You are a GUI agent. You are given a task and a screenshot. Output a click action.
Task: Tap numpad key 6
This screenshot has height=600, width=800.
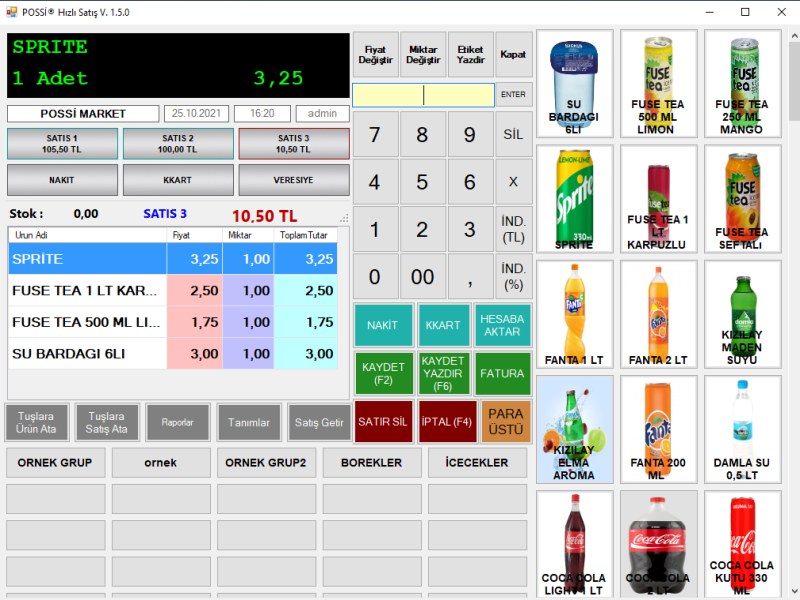(469, 182)
